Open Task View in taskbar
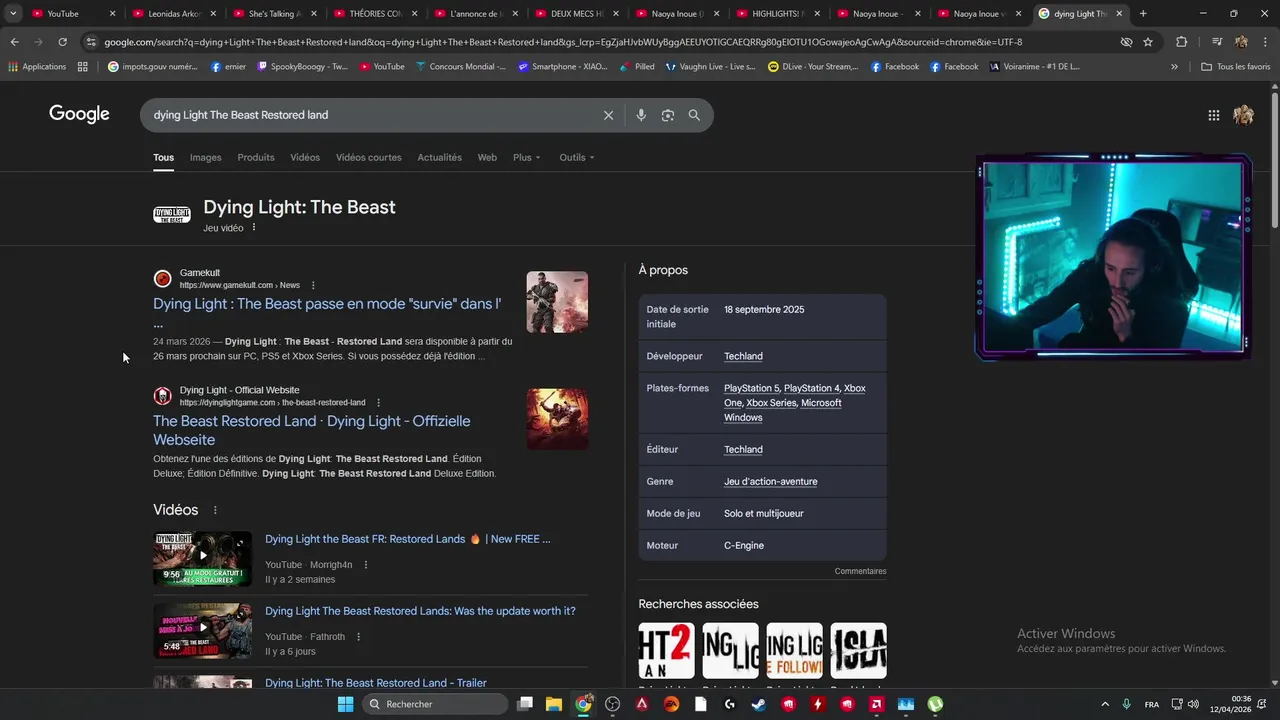The image size is (1280, 720). pyautogui.click(x=525, y=704)
